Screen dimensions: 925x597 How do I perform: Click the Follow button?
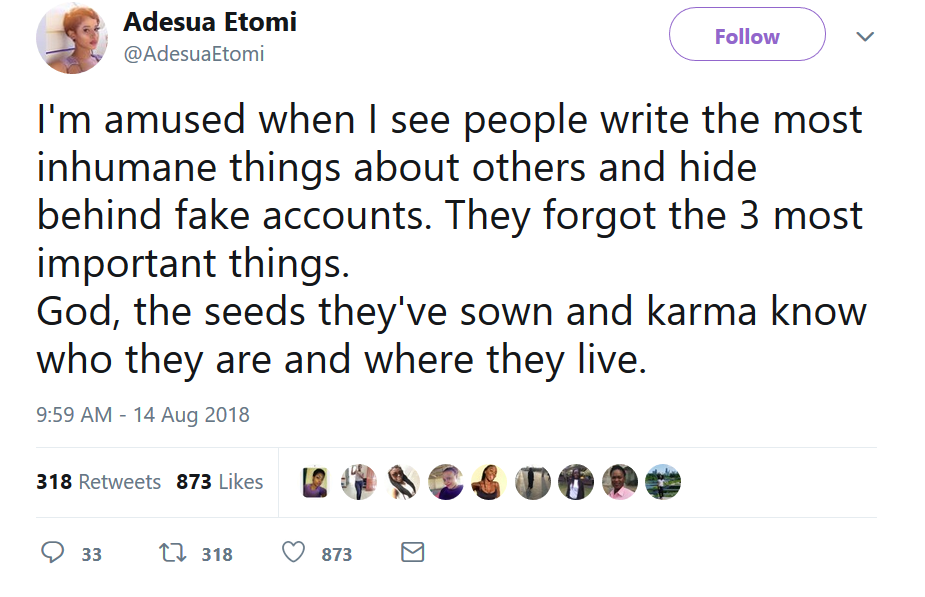tap(746, 36)
